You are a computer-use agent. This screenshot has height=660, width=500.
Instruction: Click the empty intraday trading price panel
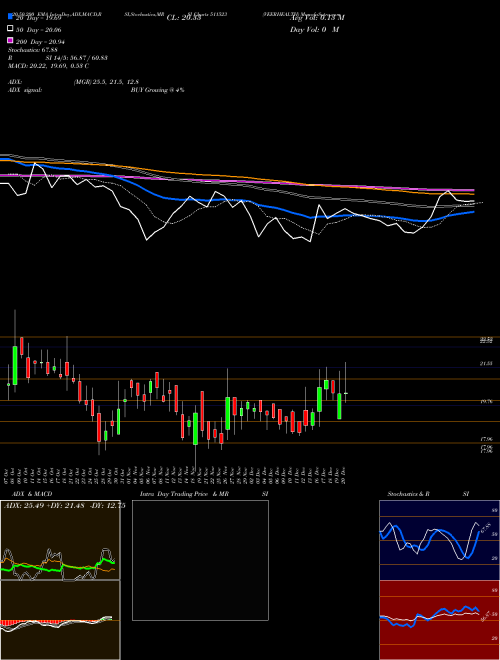(x=200, y=560)
